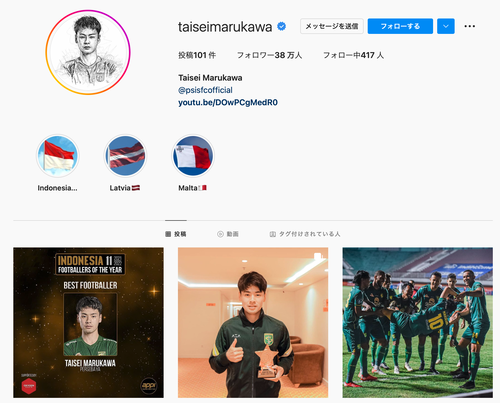Open the Malta story highlight
Screen dimensions: 500x403
coord(193,156)
